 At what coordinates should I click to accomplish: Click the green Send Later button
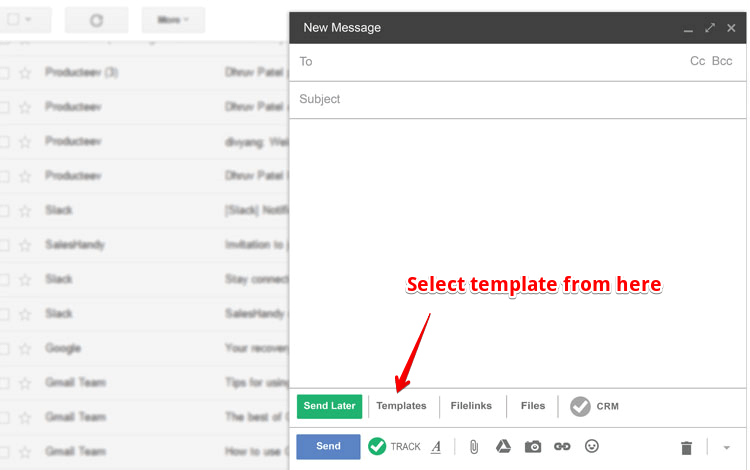tap(329, 406)
